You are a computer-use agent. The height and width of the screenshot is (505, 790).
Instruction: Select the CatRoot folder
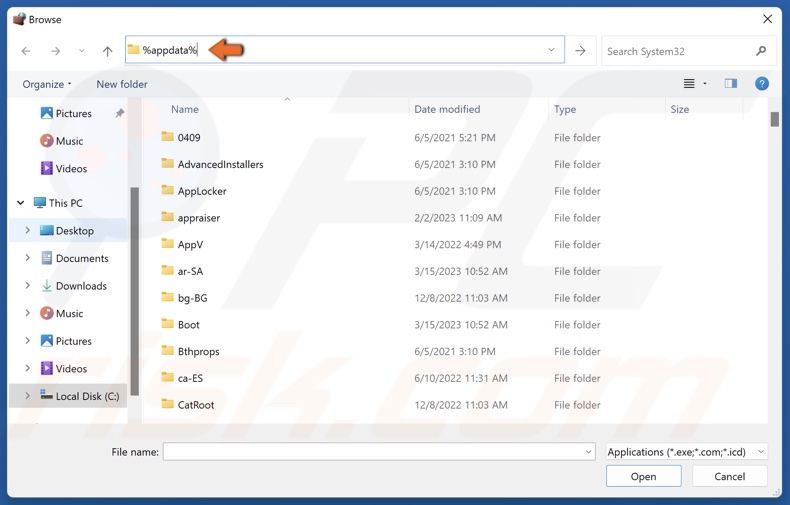187,404
